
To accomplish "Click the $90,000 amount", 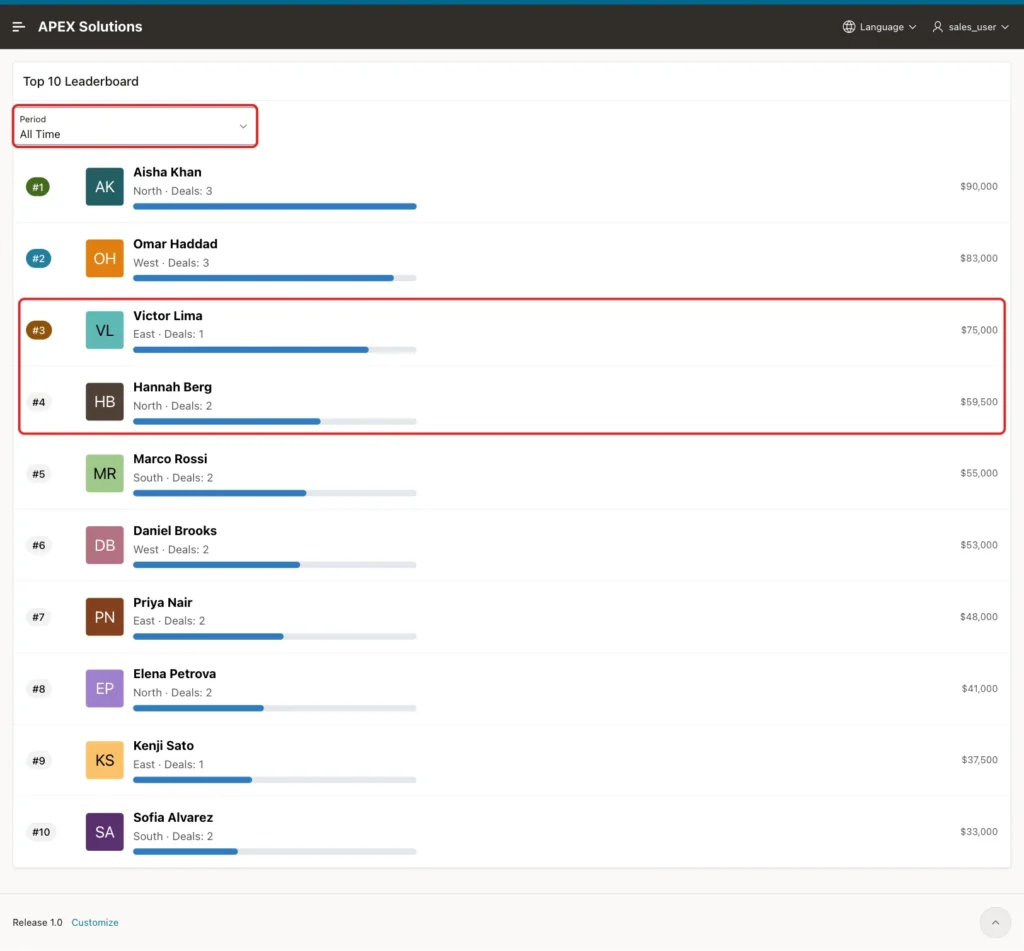I will 978,186.
